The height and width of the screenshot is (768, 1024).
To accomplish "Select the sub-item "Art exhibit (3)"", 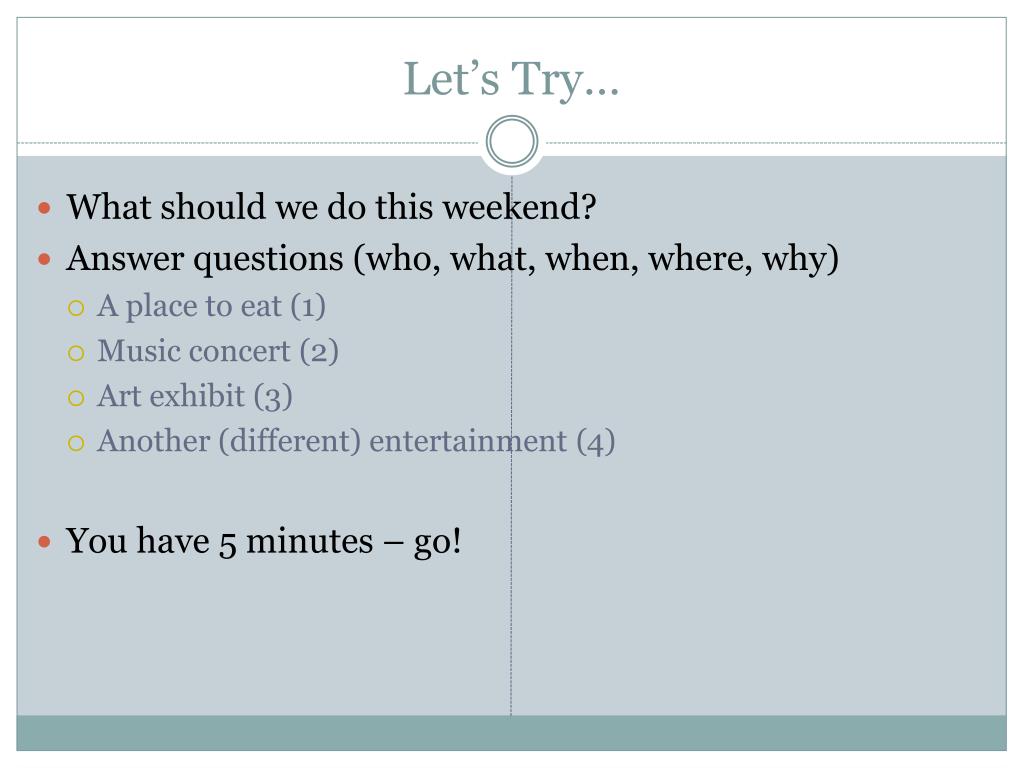I will pyautogui.click(x=195, y=396).
